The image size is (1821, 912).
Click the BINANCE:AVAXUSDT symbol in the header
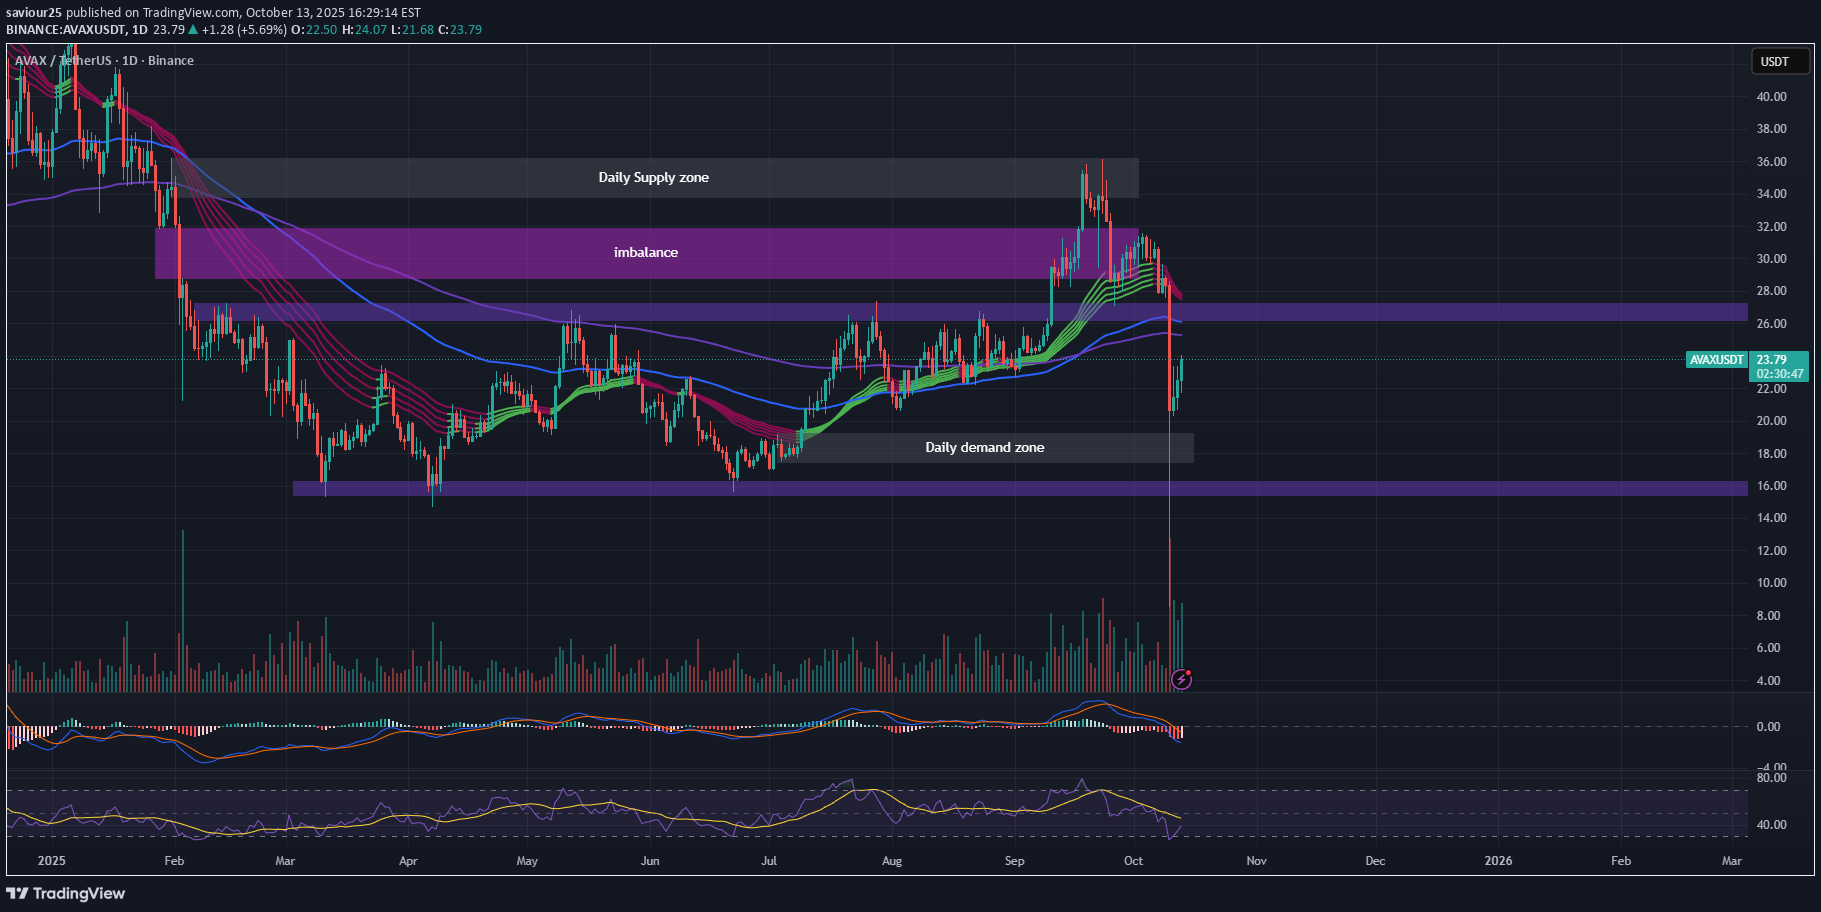point(66,30)
